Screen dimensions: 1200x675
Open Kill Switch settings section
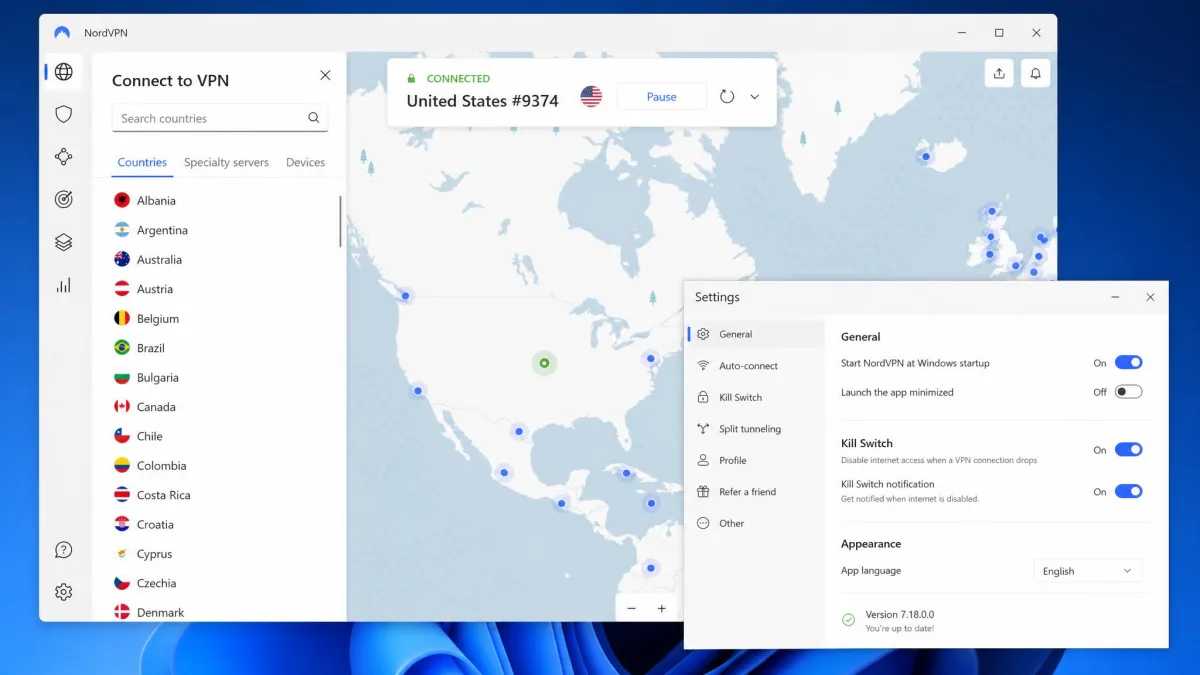756,397
